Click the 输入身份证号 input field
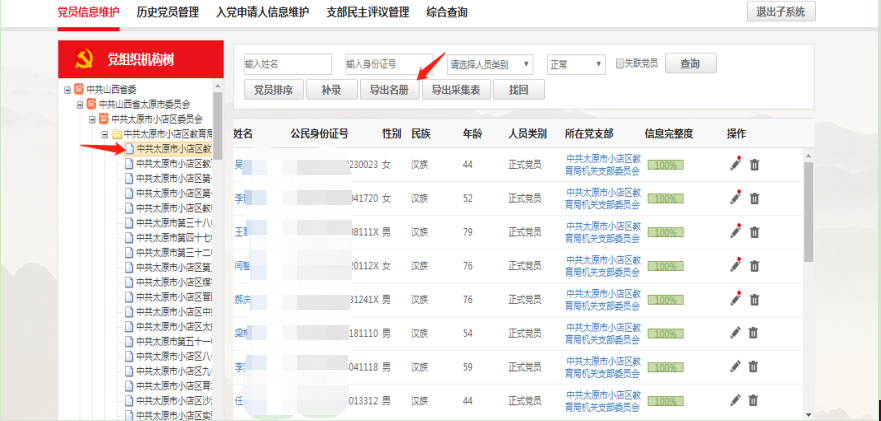The height and width of the screenshot is (421, 881). pos(392,64)
